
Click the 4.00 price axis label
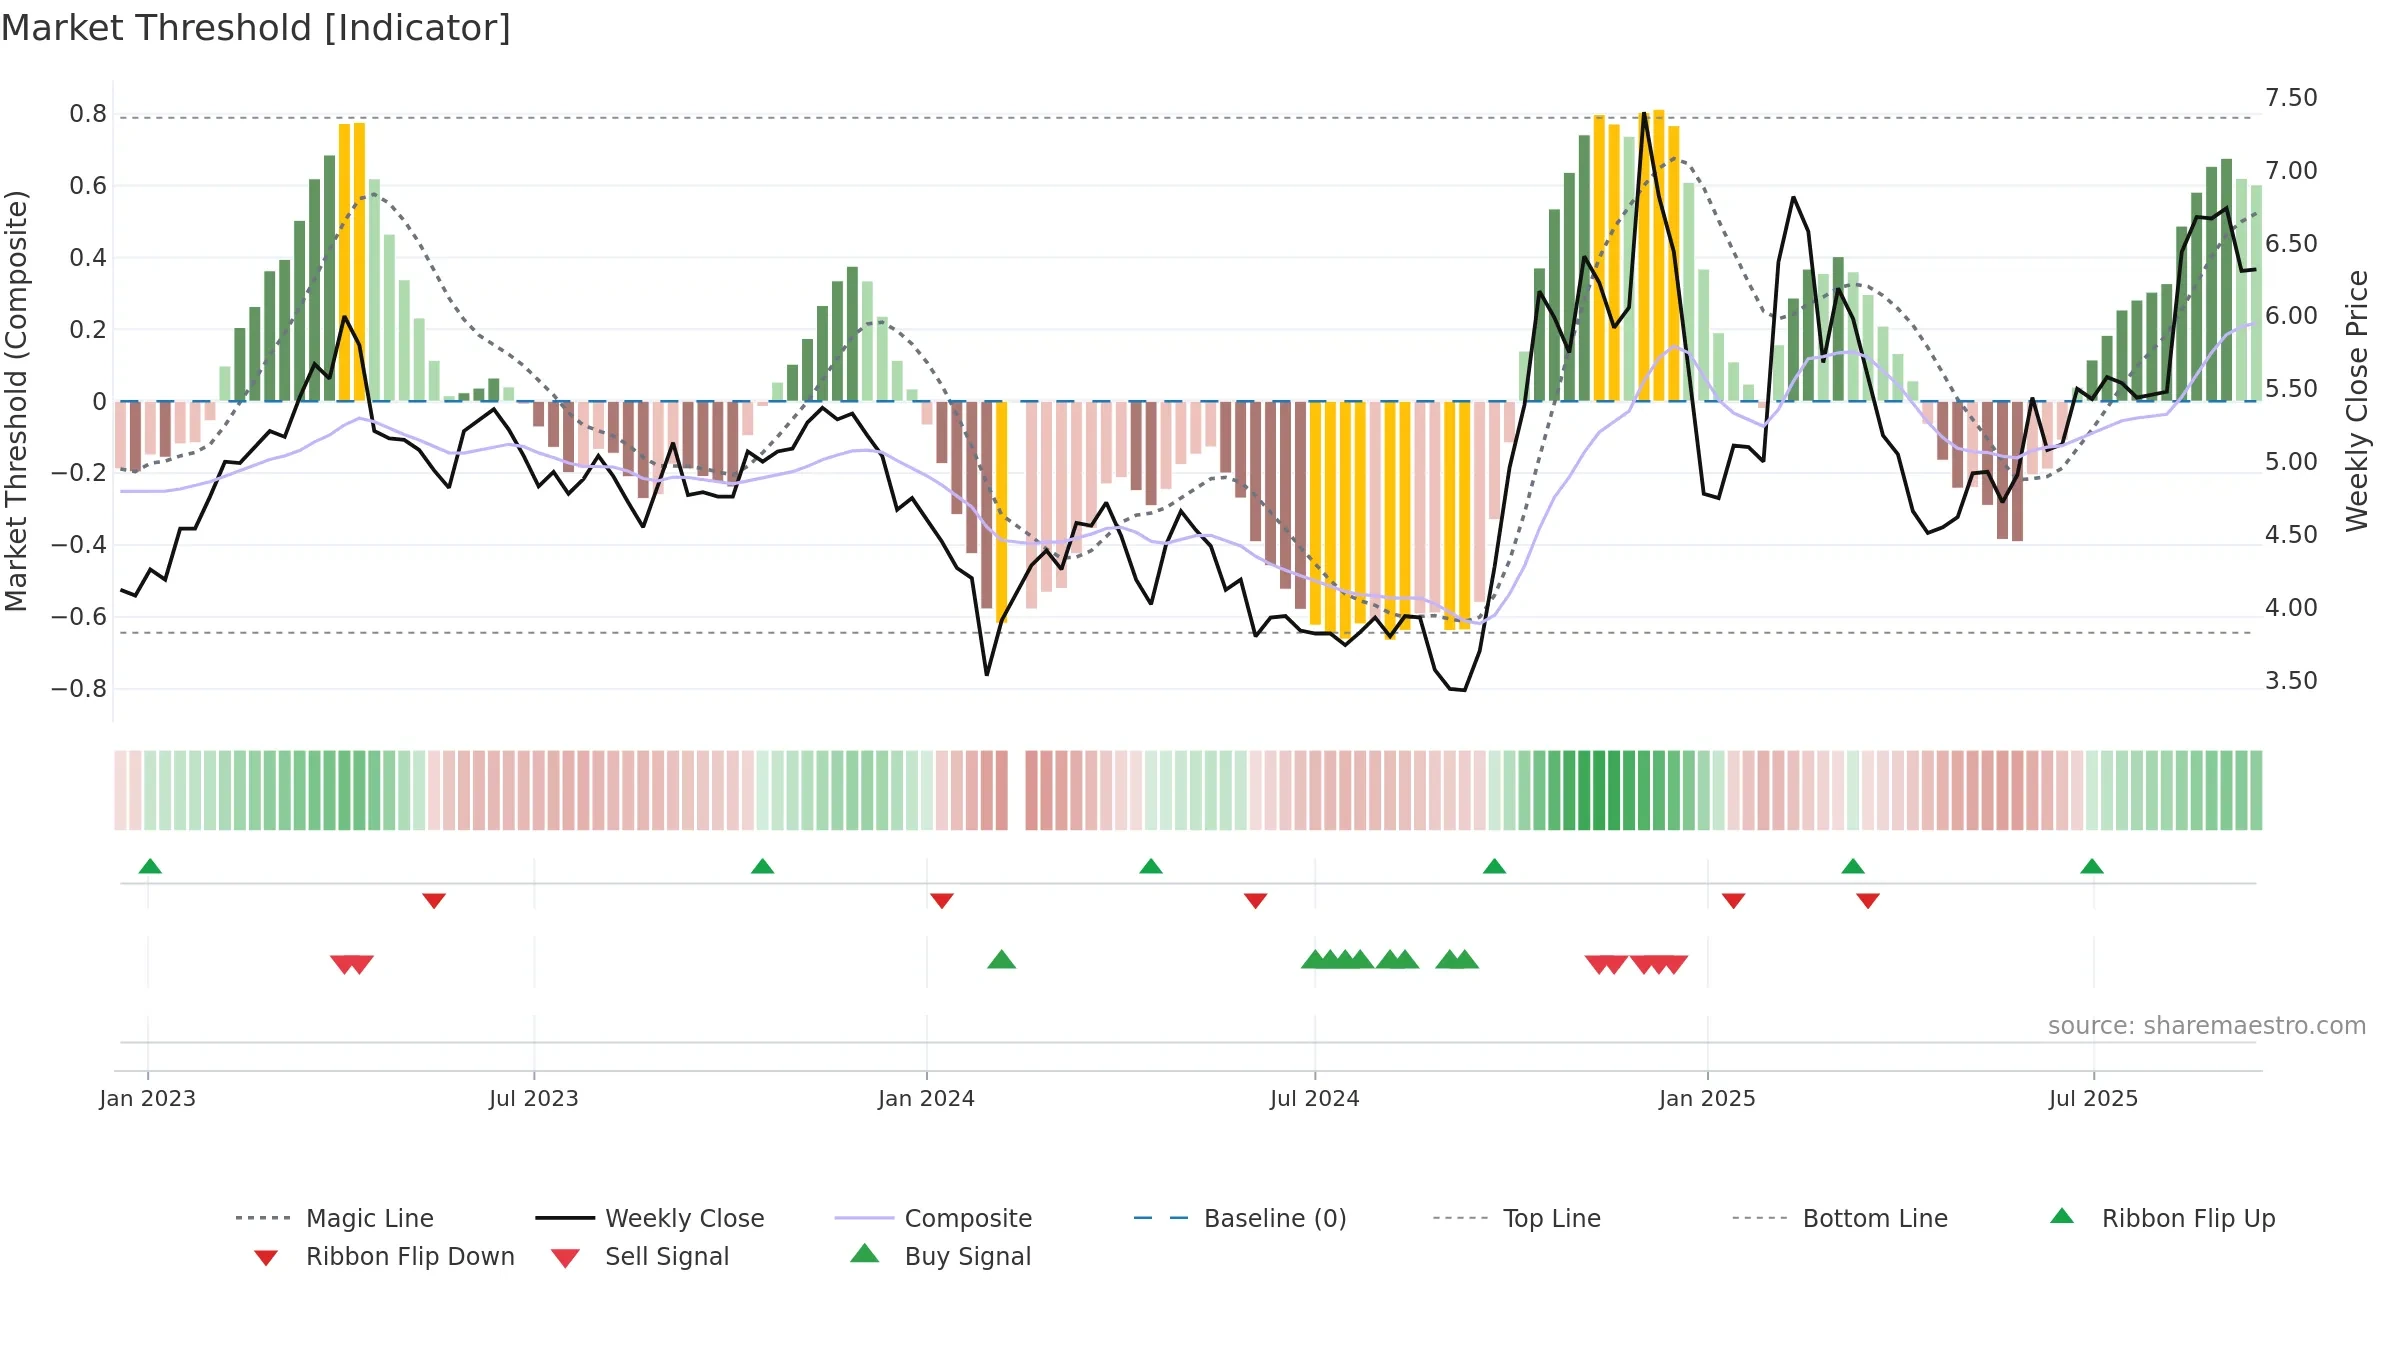click(x=2291, y=608)
